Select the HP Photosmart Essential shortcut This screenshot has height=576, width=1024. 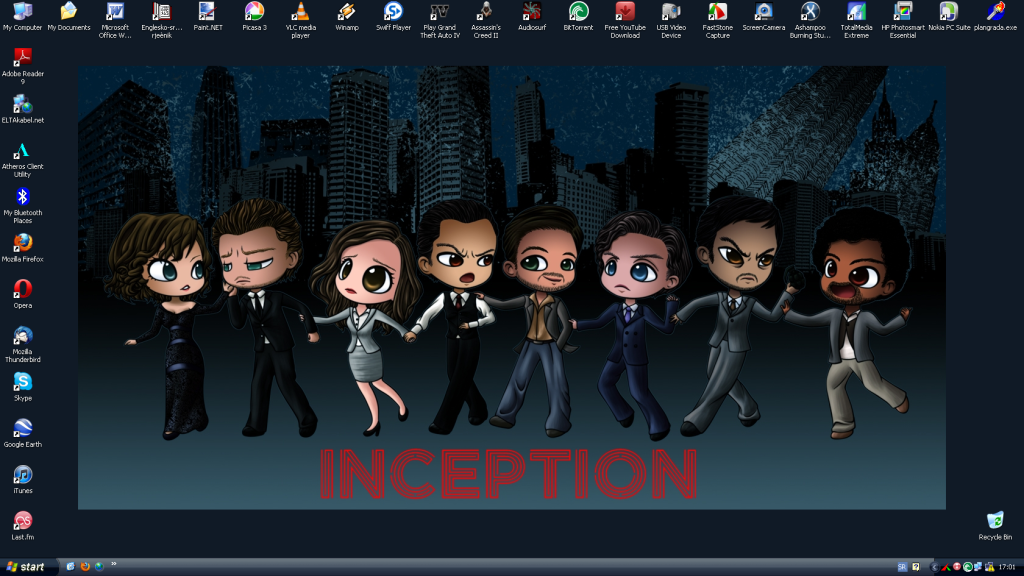[903, 20]
